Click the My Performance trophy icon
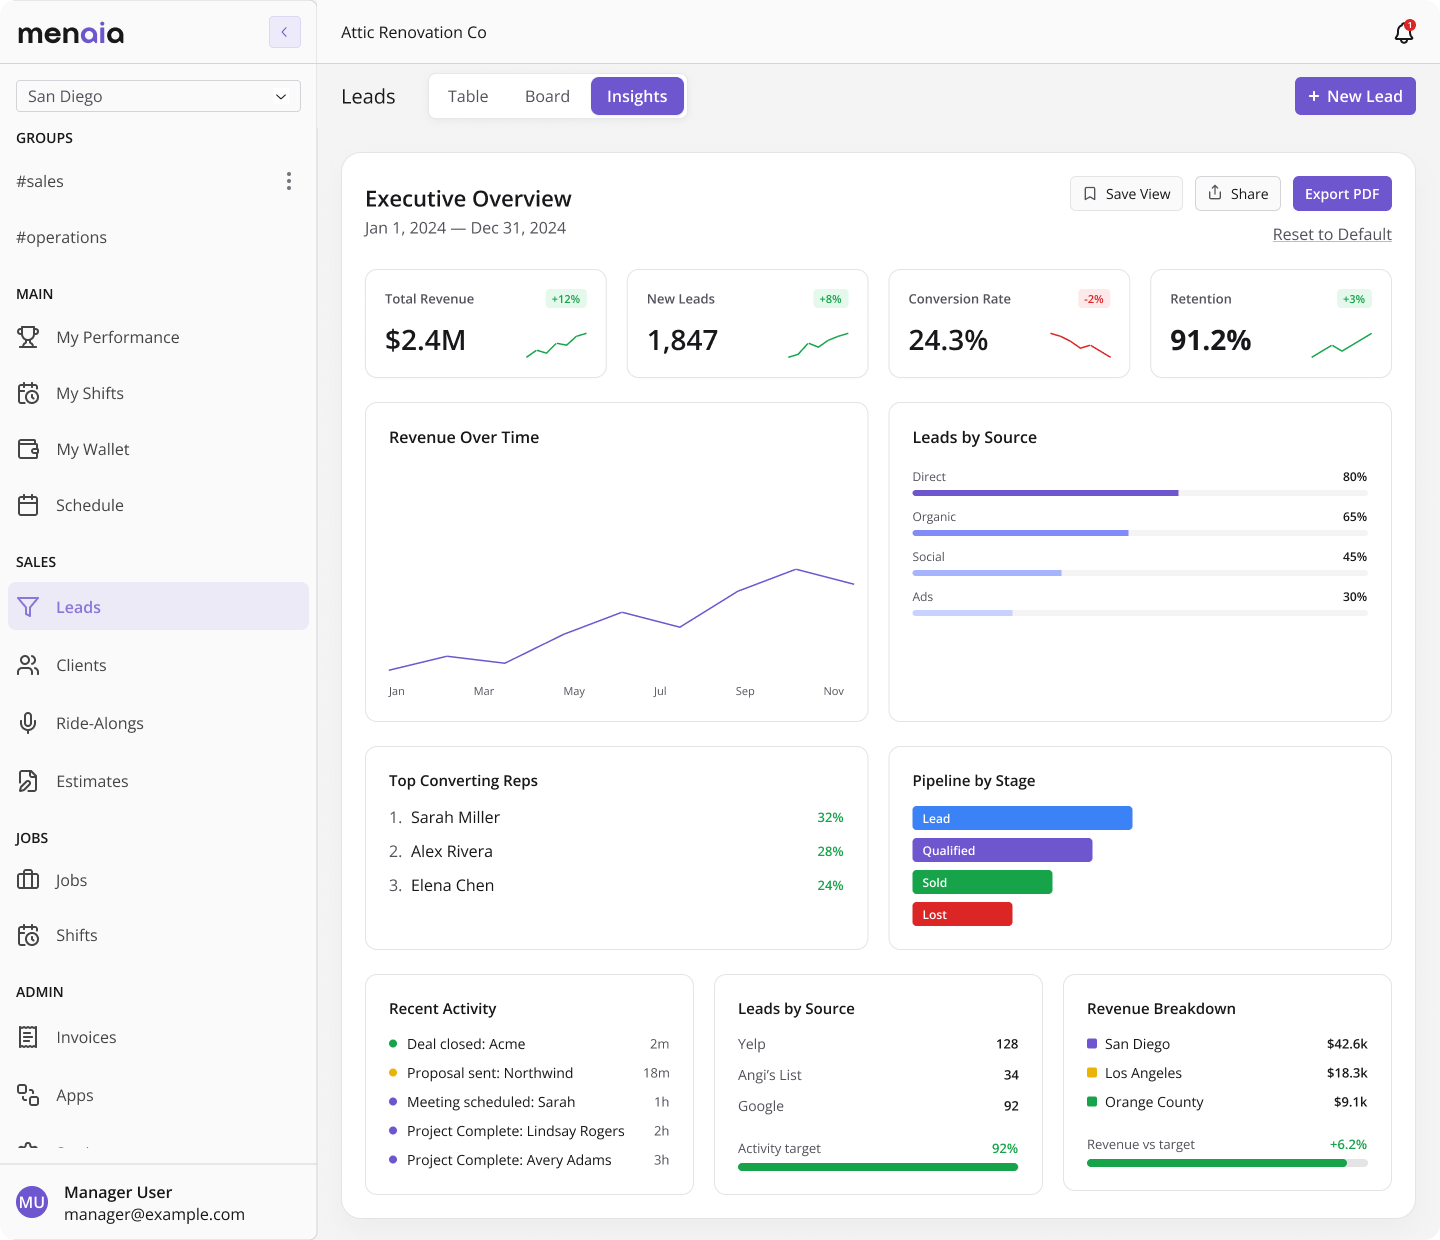1440x1240 pixels. point(28,337)
